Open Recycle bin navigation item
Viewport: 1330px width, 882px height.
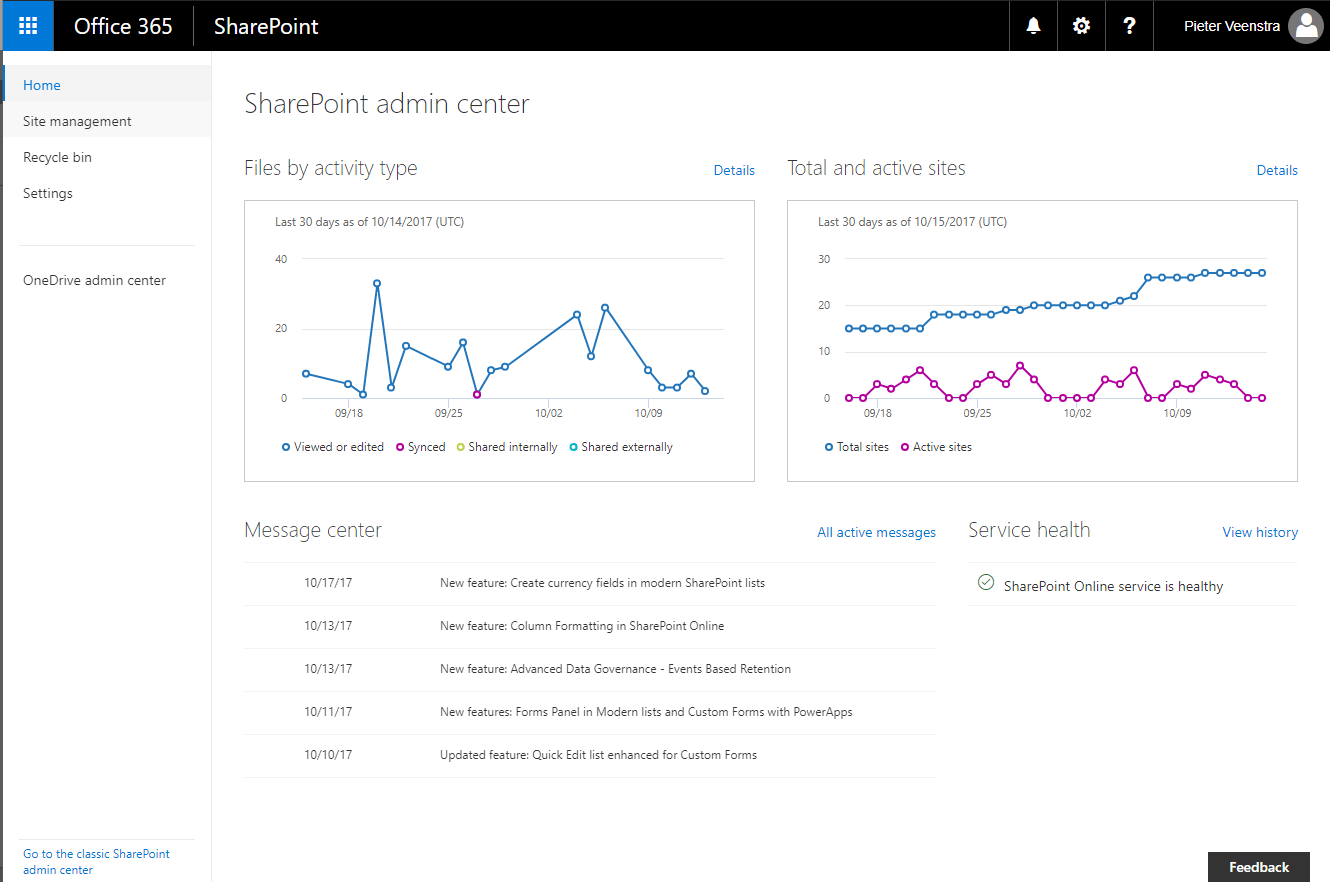point(107,157)
